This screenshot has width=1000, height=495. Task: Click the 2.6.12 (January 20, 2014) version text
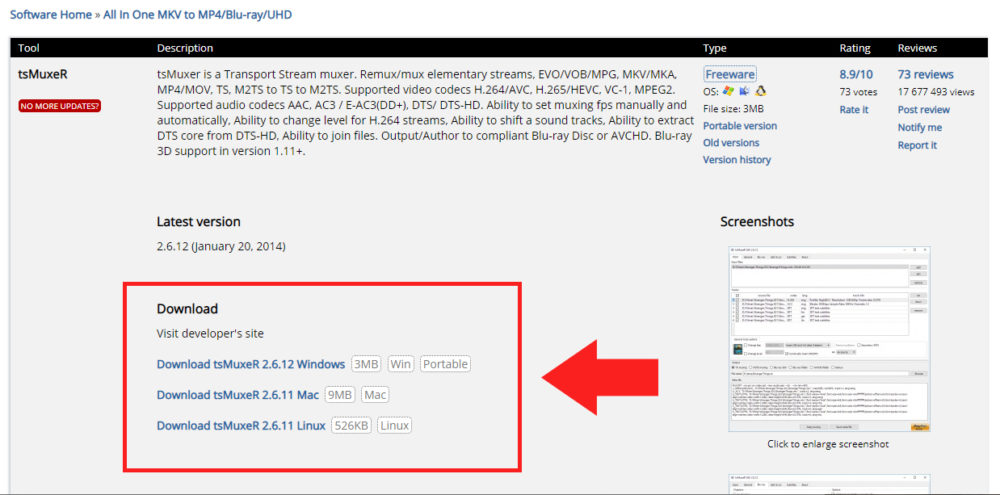click(221, 246)
